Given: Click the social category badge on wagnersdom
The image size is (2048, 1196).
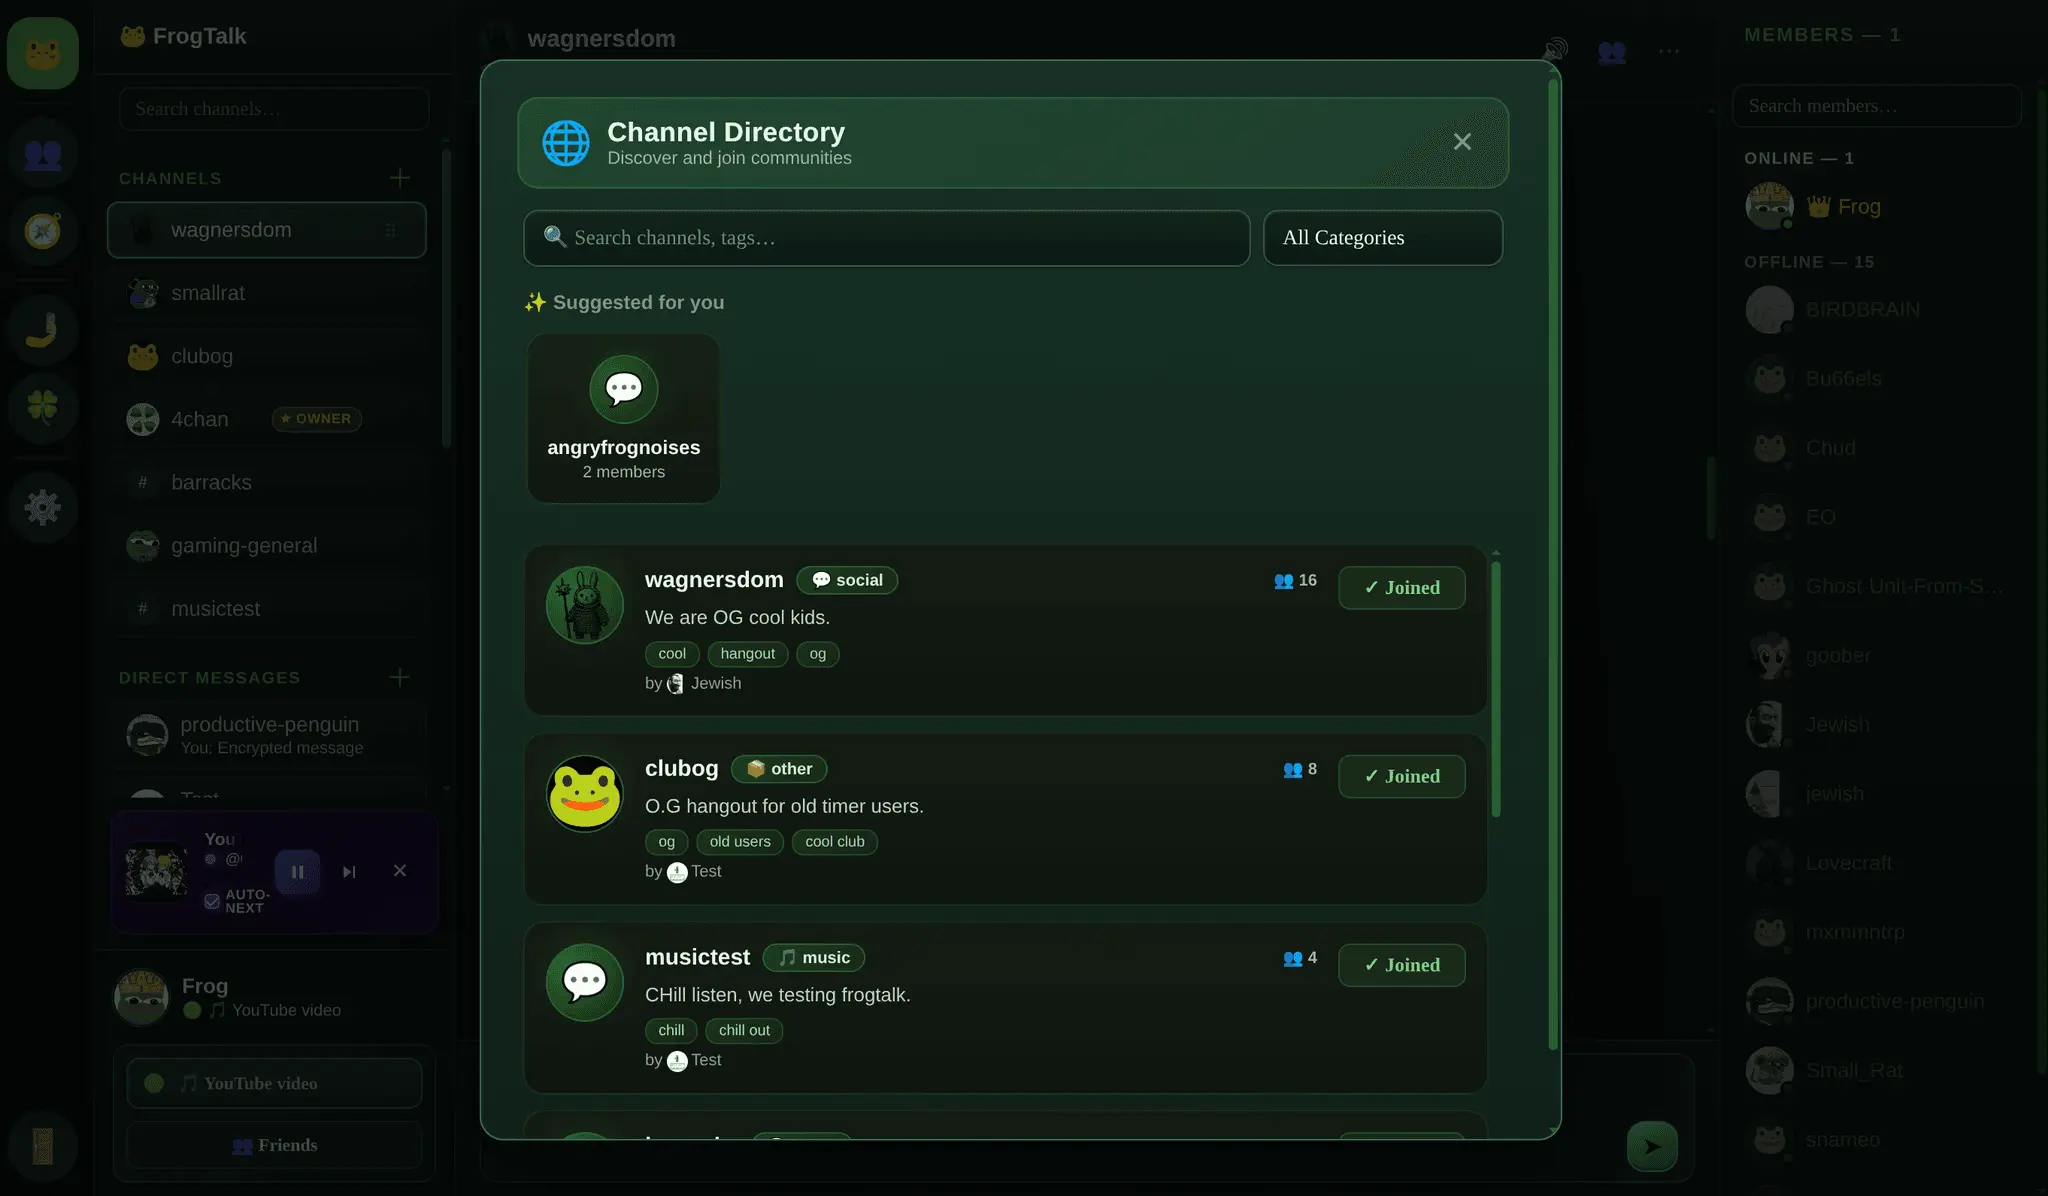Looking at the screenshot, I should (847, 580).
